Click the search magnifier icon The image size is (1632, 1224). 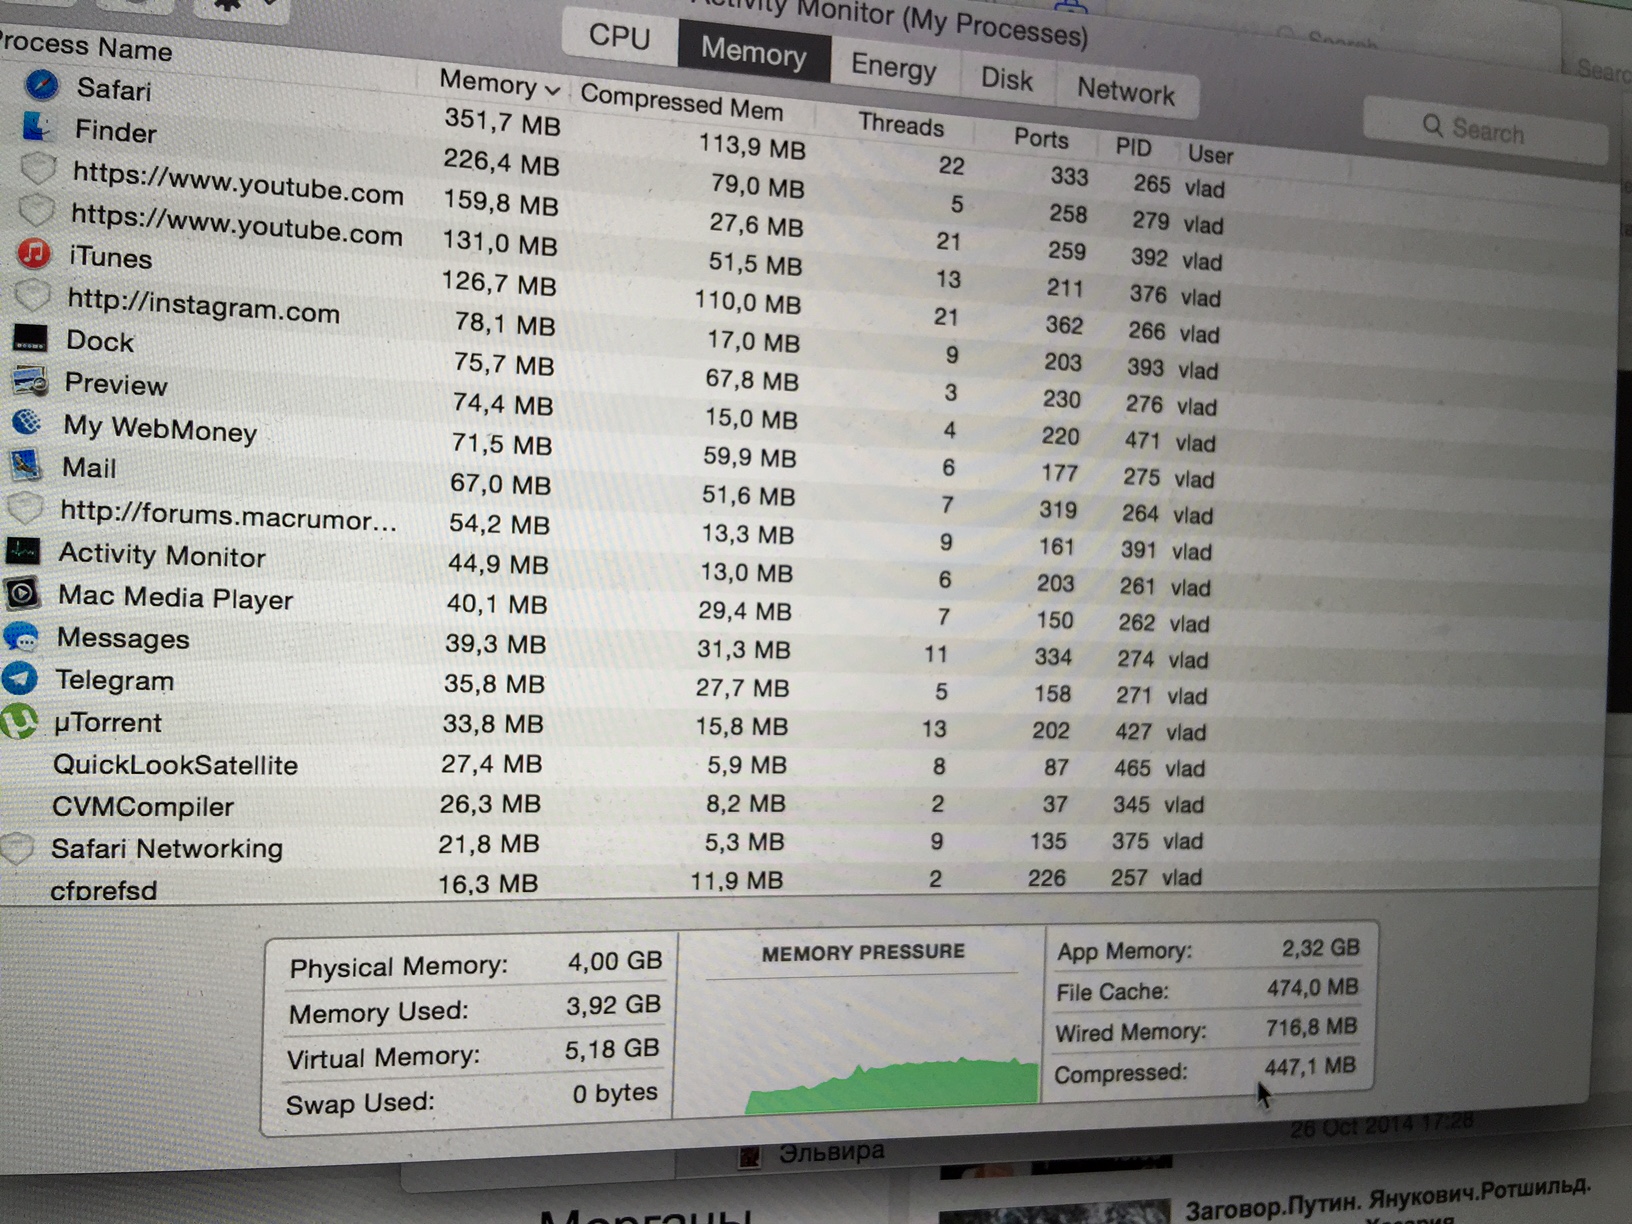tap(1432, 126)
